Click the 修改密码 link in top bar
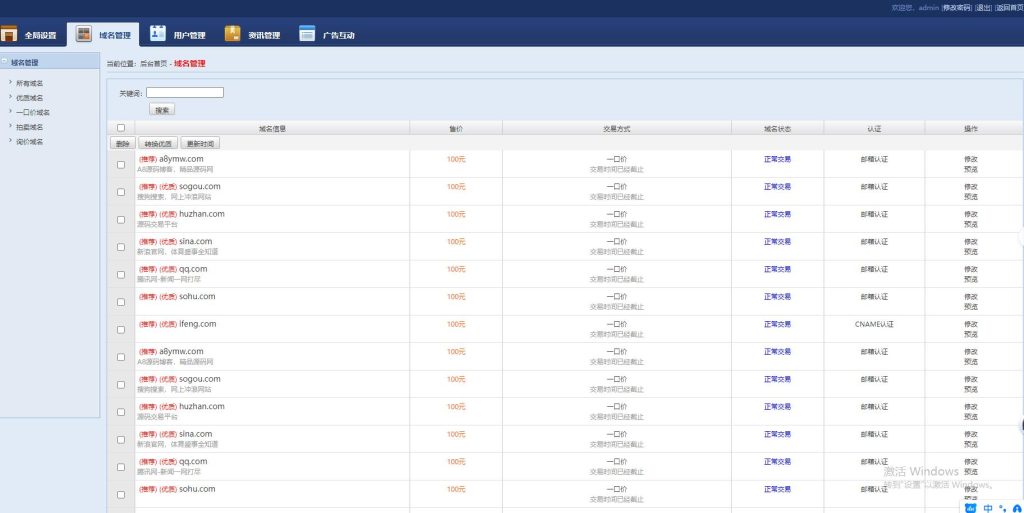The image size is (1024, 513). click(957, 8)
